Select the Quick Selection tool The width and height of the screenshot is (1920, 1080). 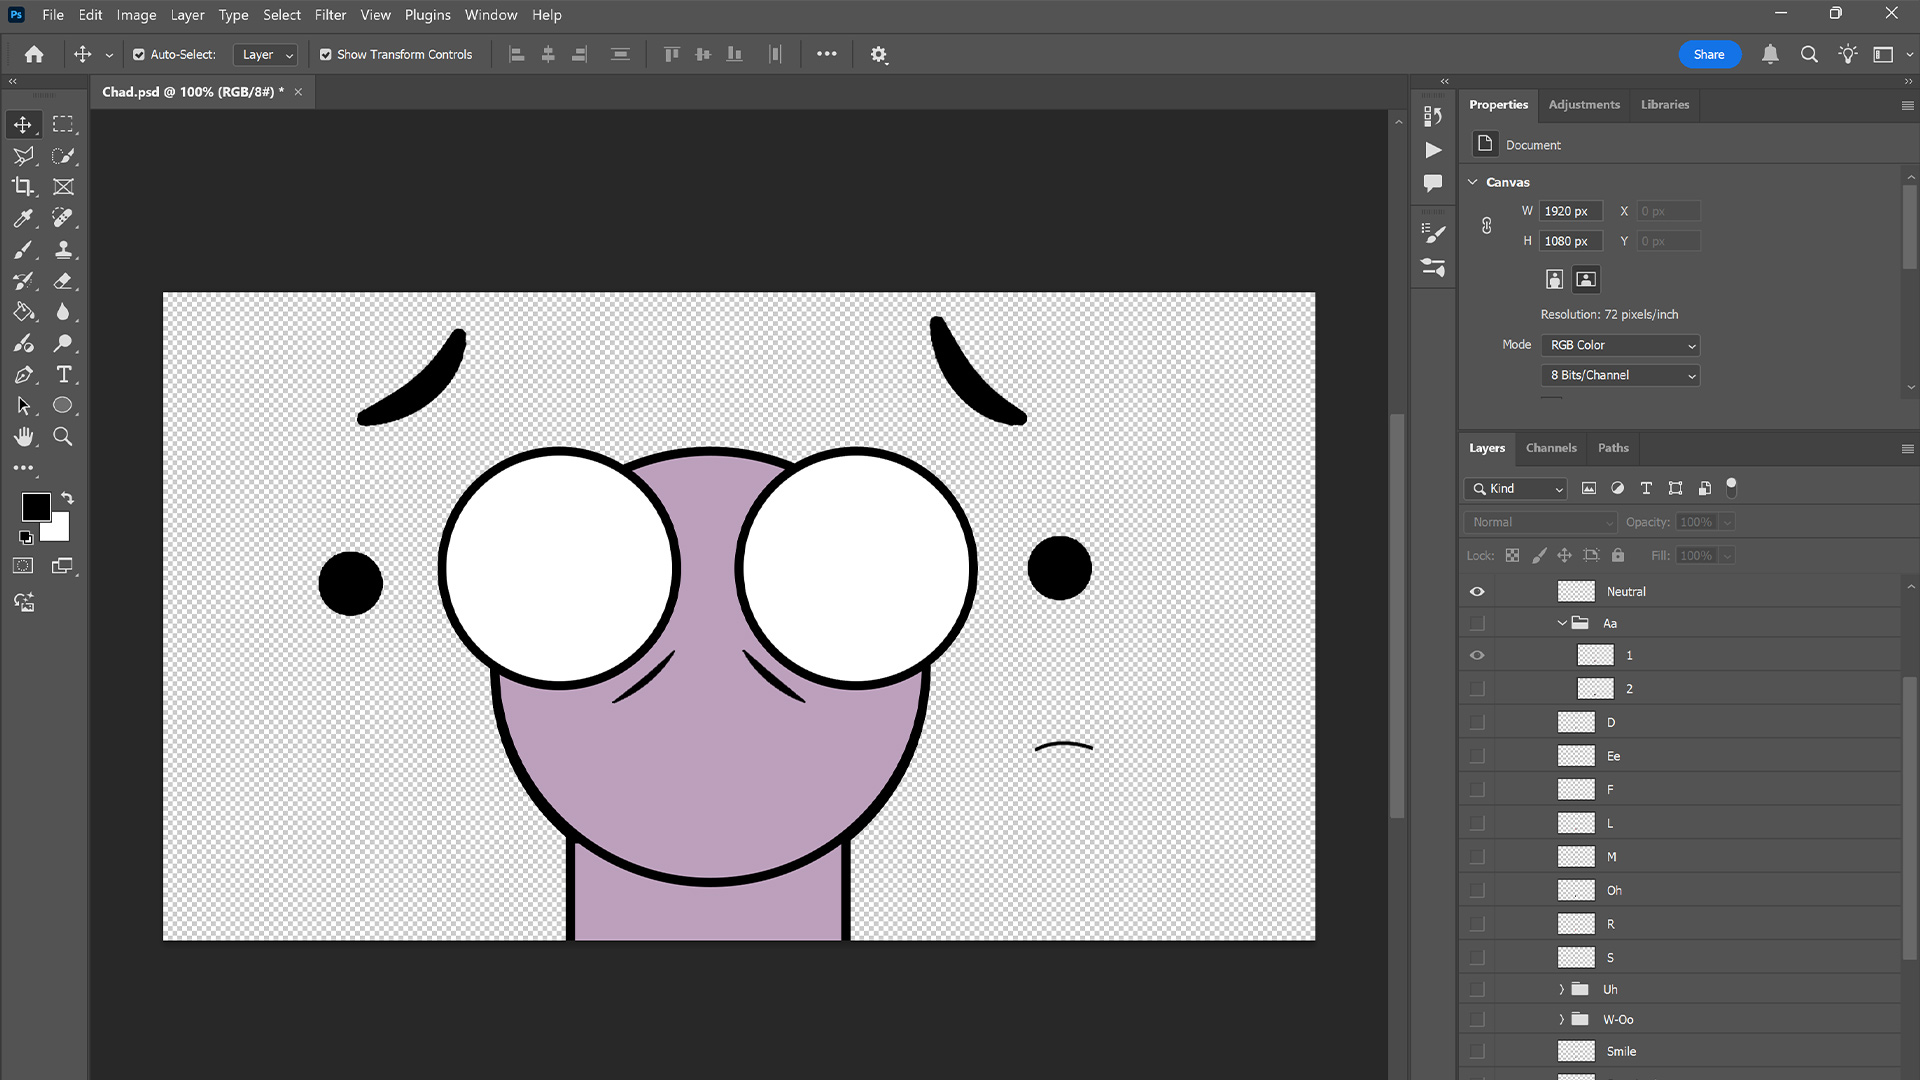tap(63, 156)
